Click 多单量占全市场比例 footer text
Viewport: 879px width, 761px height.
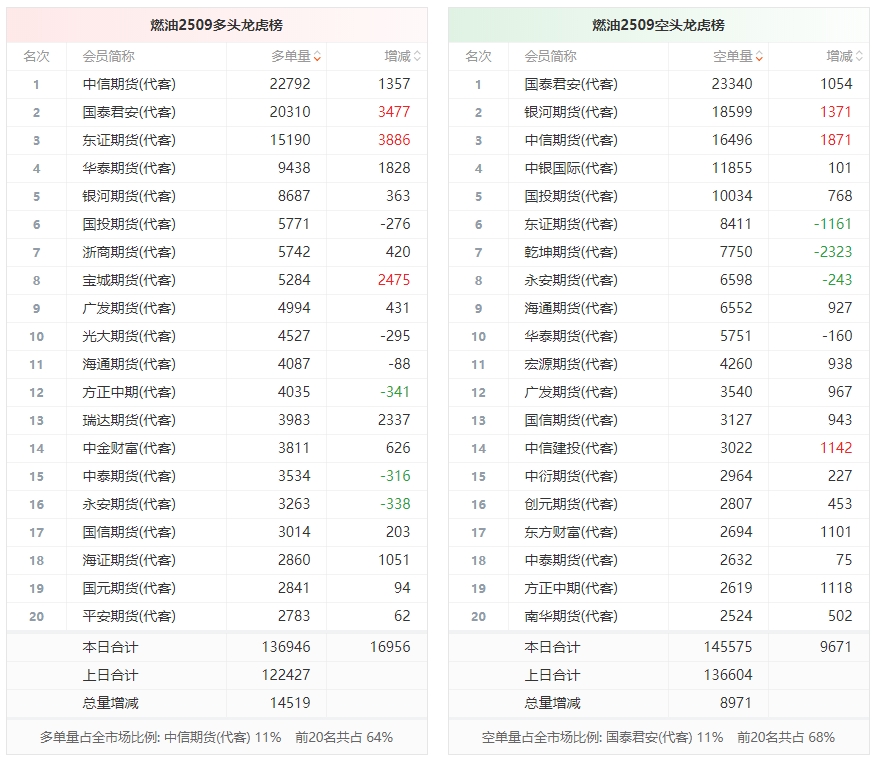216,737
